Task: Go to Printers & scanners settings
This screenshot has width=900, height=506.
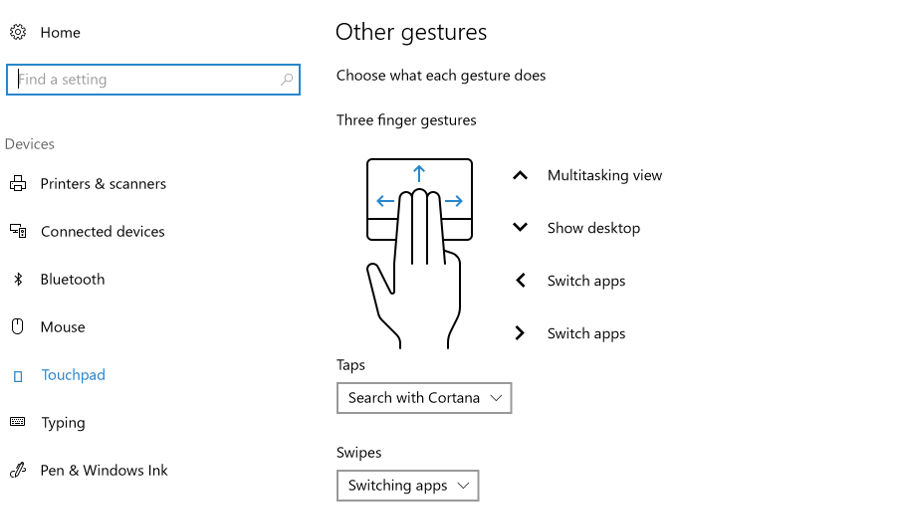Action: [103, 184]
